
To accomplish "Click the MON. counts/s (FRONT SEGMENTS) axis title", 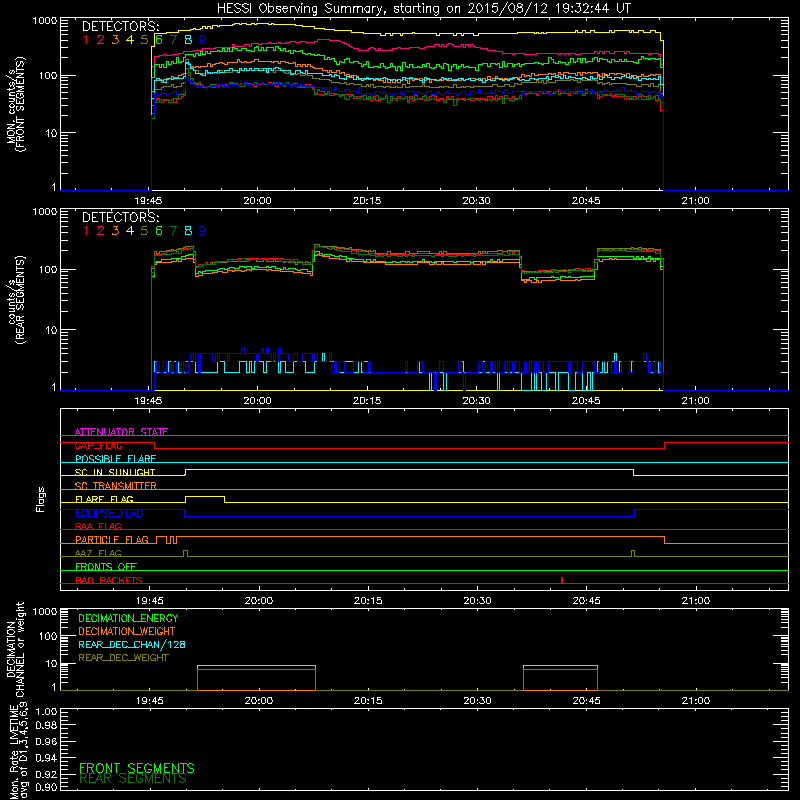I will pyautogui.click(x=16, y=104).
